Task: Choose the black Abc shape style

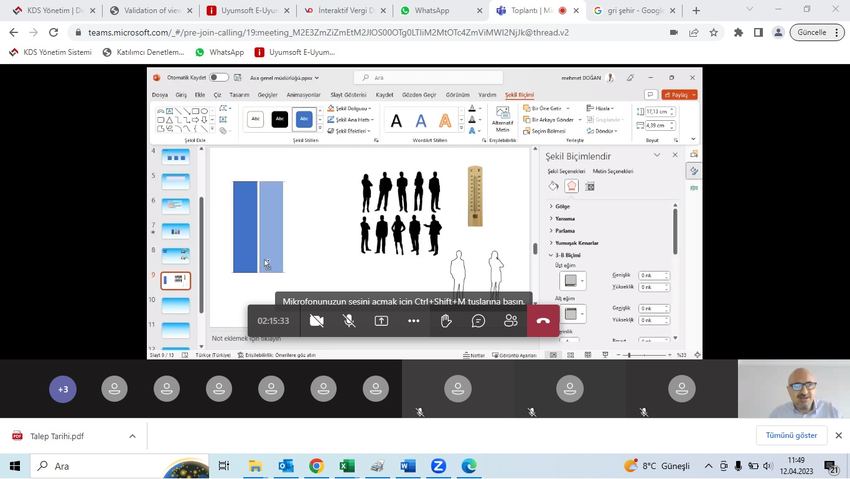Action: click(x=280, y=119)
